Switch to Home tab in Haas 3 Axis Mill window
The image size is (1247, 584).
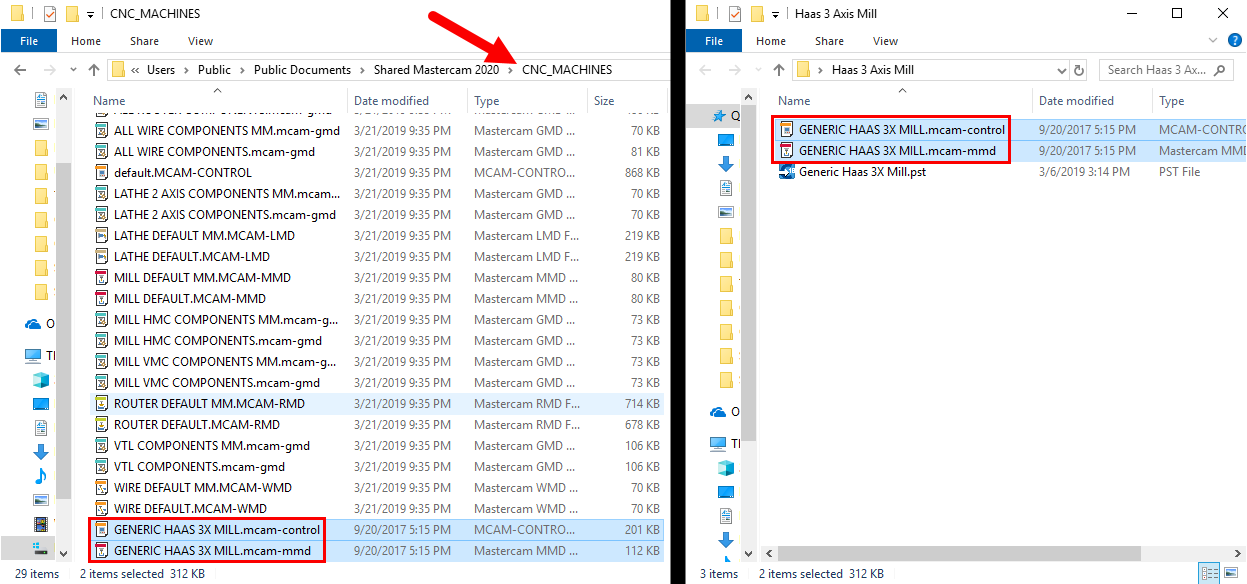(x=771, y=41)
